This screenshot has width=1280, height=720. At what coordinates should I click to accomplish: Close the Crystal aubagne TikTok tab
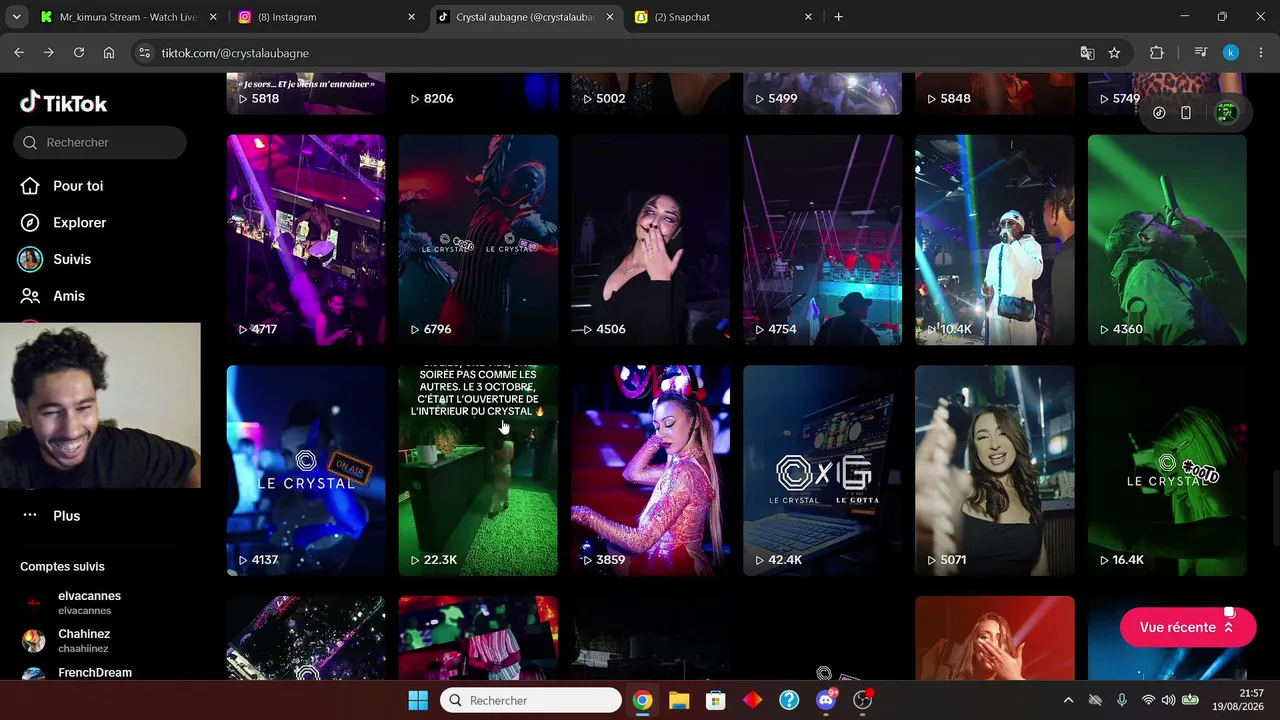(609, 17)
